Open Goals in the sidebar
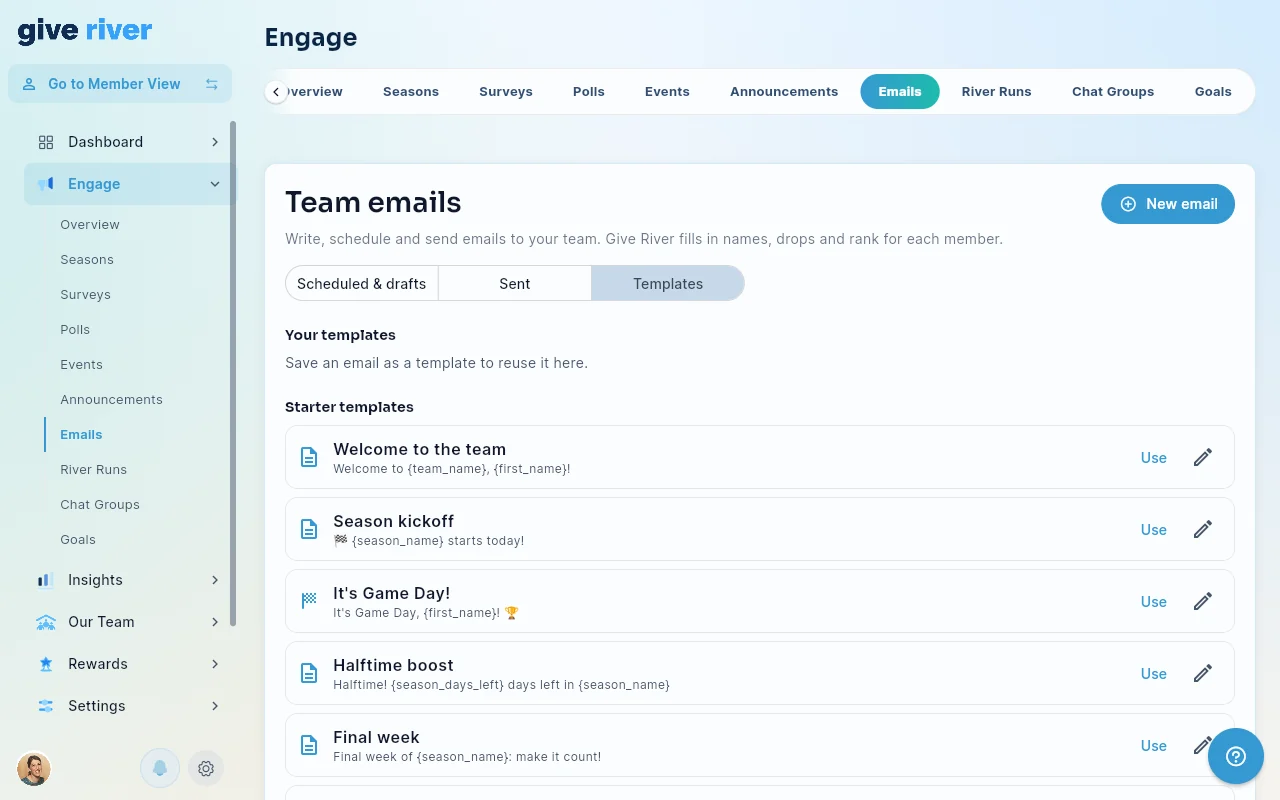 [x=78, y=539]
